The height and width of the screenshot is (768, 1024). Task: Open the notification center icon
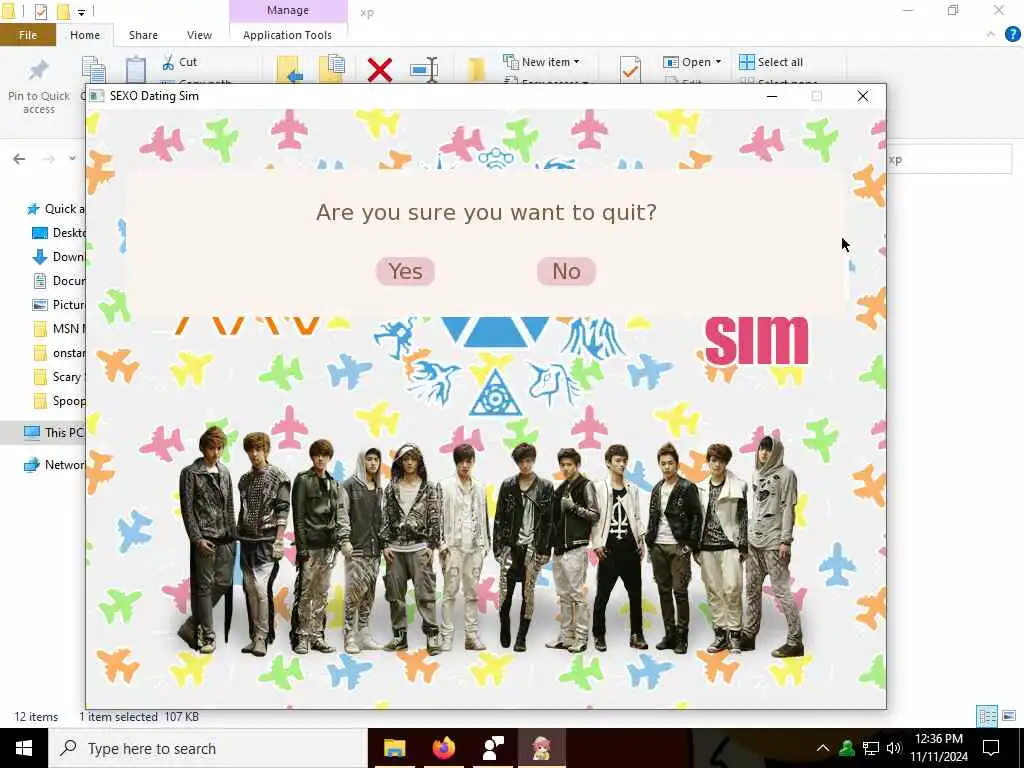pos(991,748)
